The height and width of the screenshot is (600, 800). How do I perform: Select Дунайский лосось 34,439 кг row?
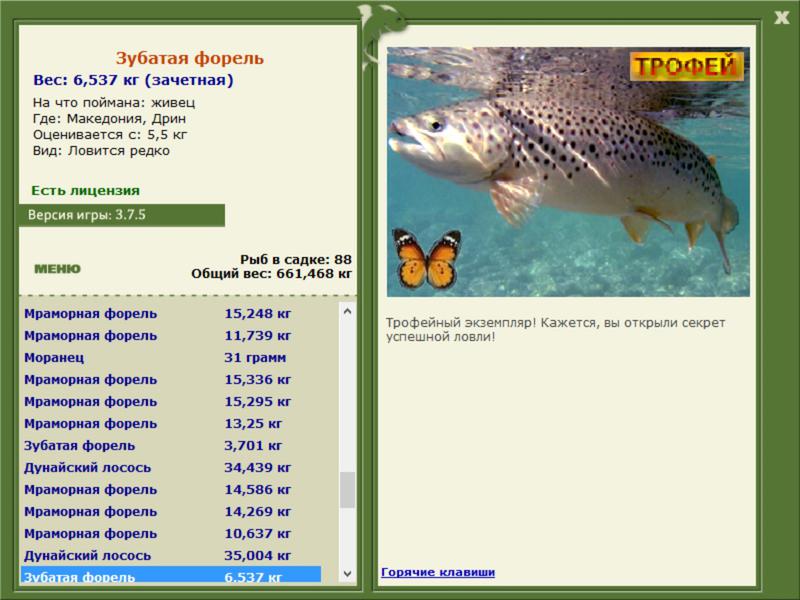171,467
